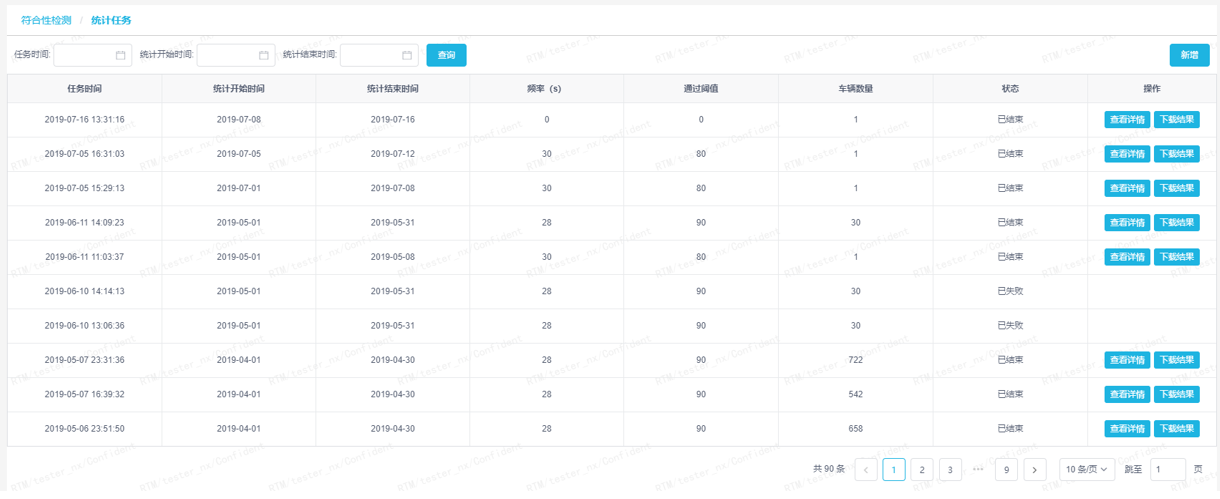Download results for 2019-07-05 16:31:03 task

(1177, 154)
